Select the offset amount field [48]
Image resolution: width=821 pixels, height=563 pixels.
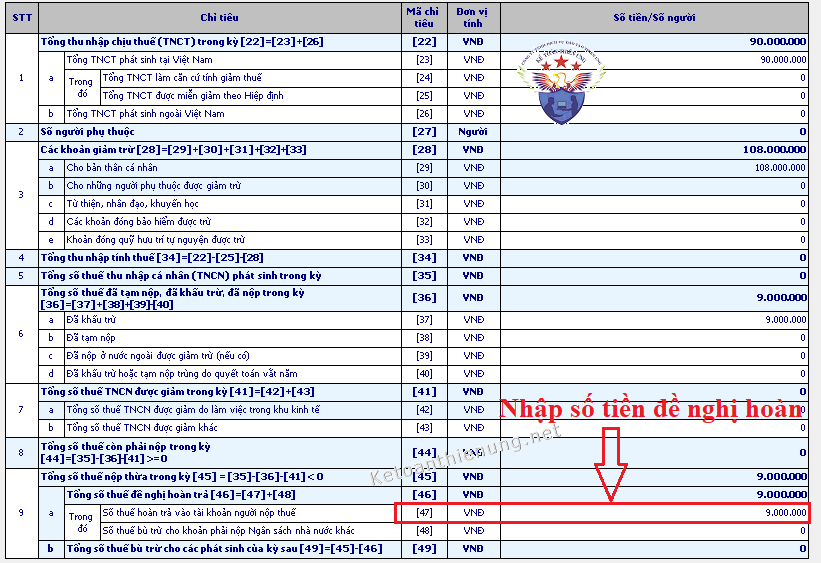click(654, 531)
